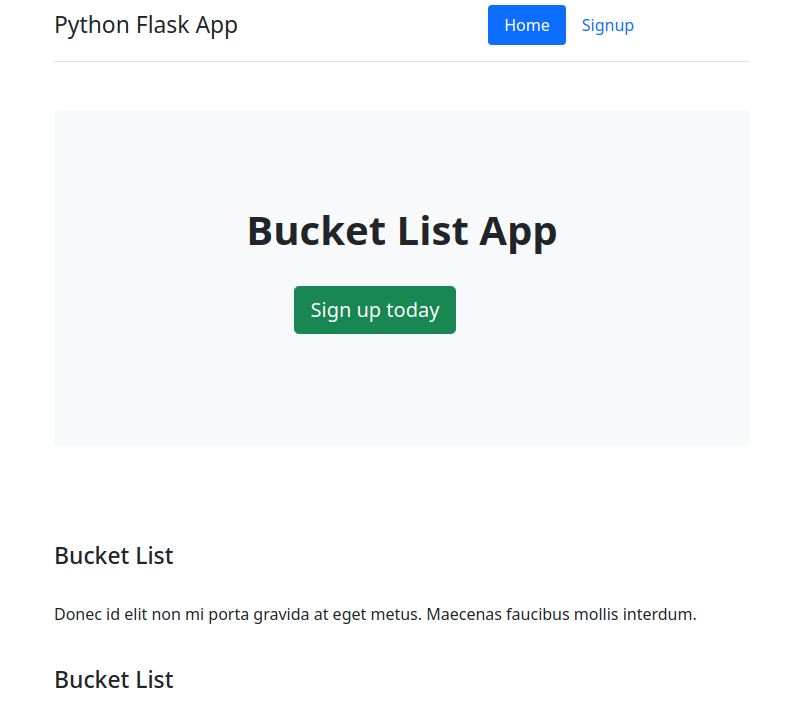
Task: Select the large Bucket List App heading
Action: (x=402, y=231)
